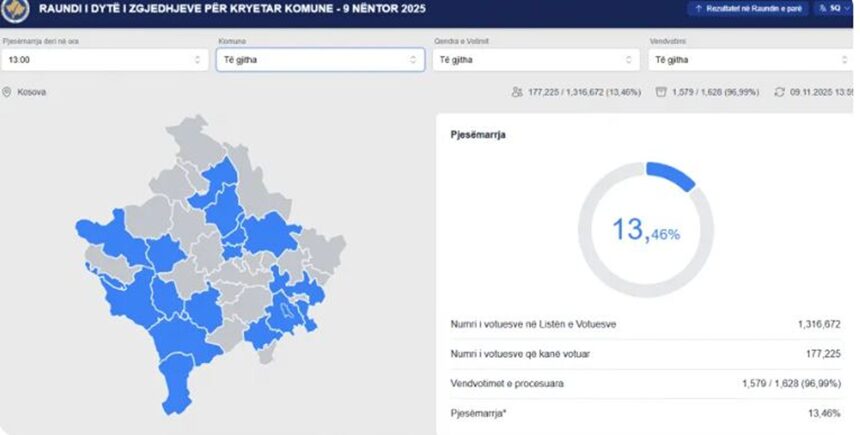Click the voters people icon
This screenshot has height=435, width=860.
click(517, 92)
